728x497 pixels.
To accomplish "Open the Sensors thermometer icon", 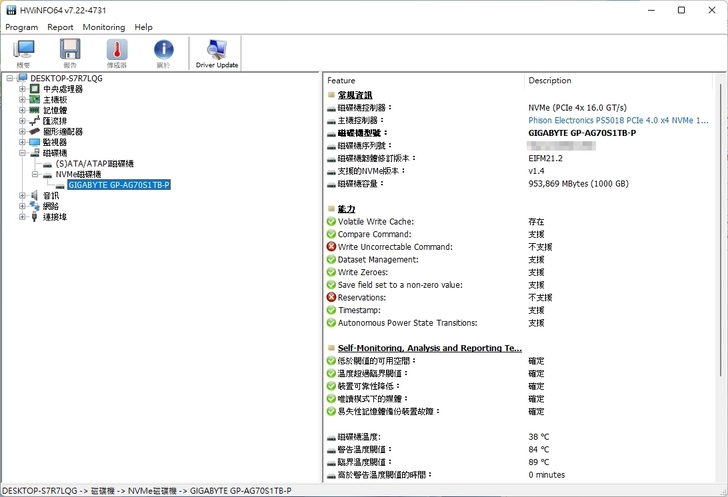I will point(117,53).
